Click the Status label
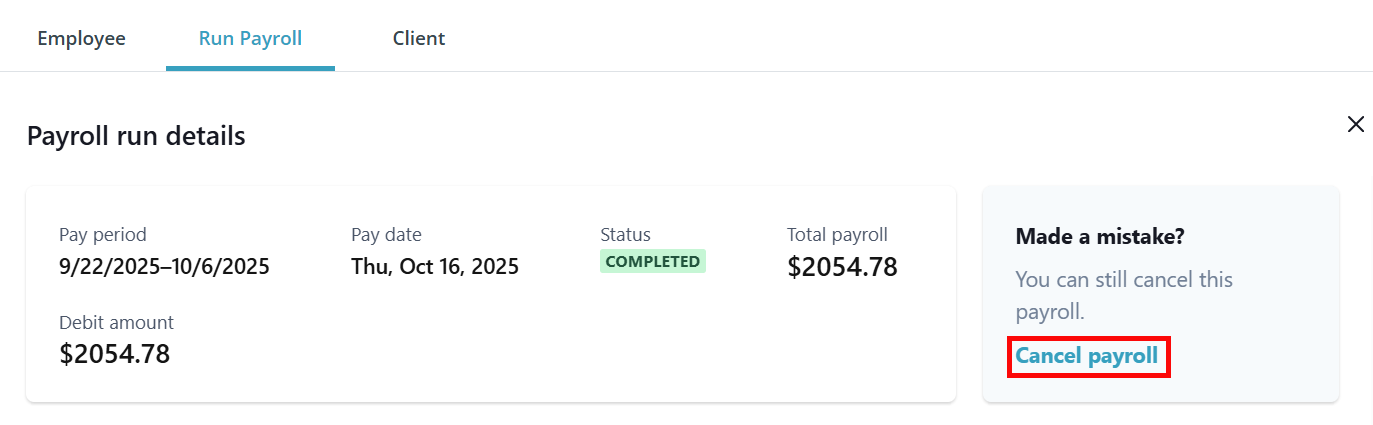1373x425 pixels. point(625,235)
